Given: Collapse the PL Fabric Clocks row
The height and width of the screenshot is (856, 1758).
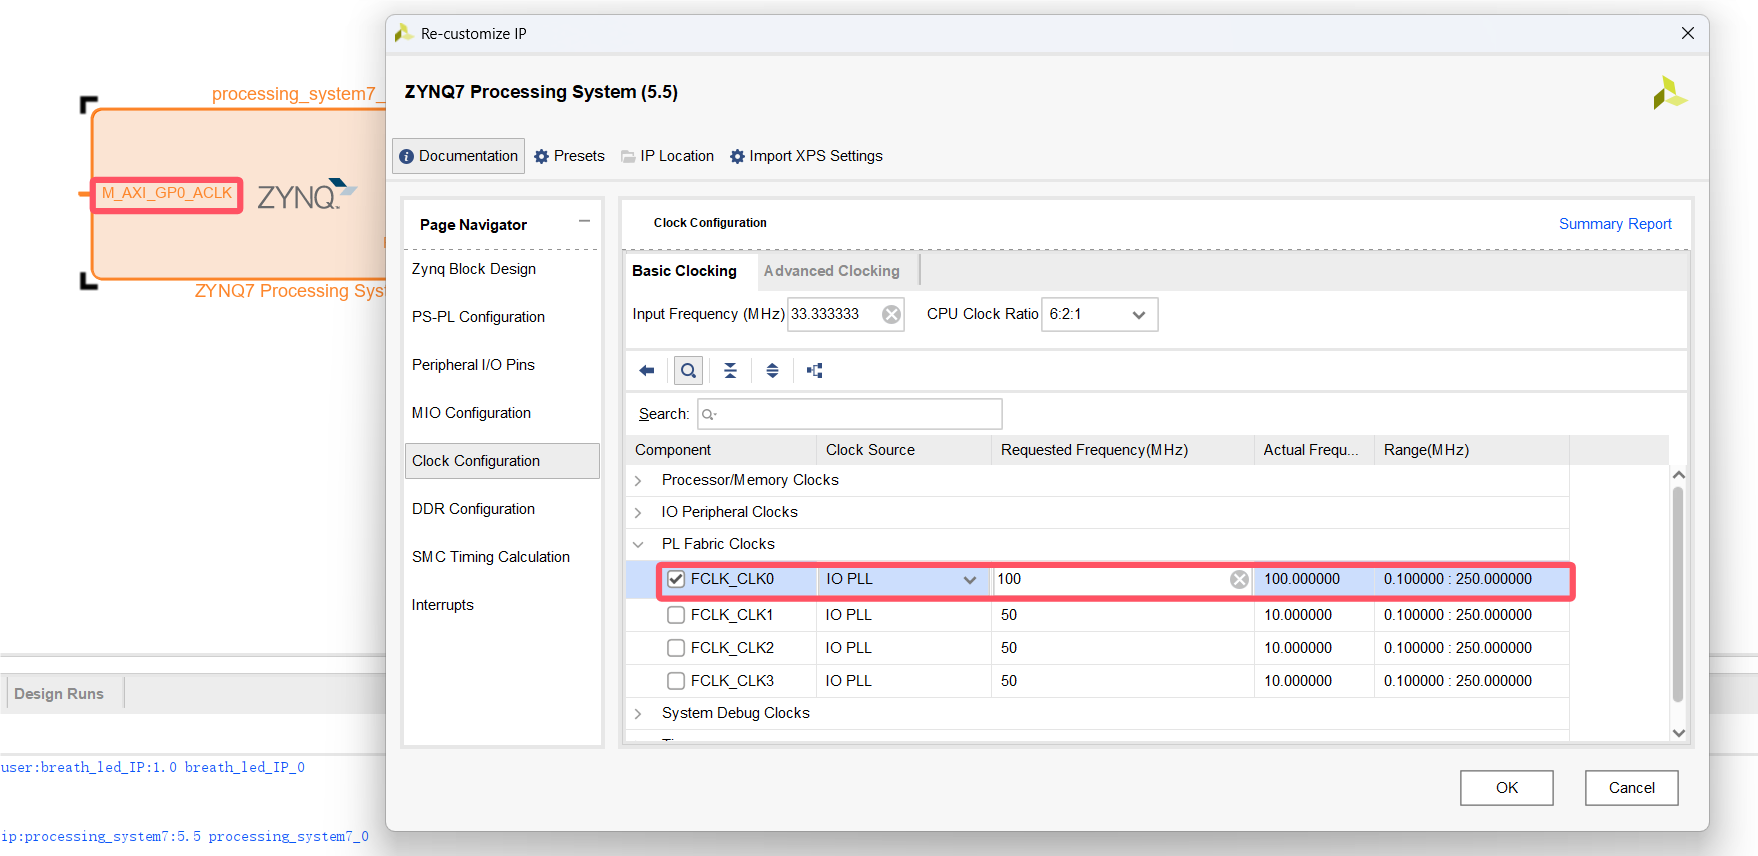Looking at the screenshot, I should 638,545.
